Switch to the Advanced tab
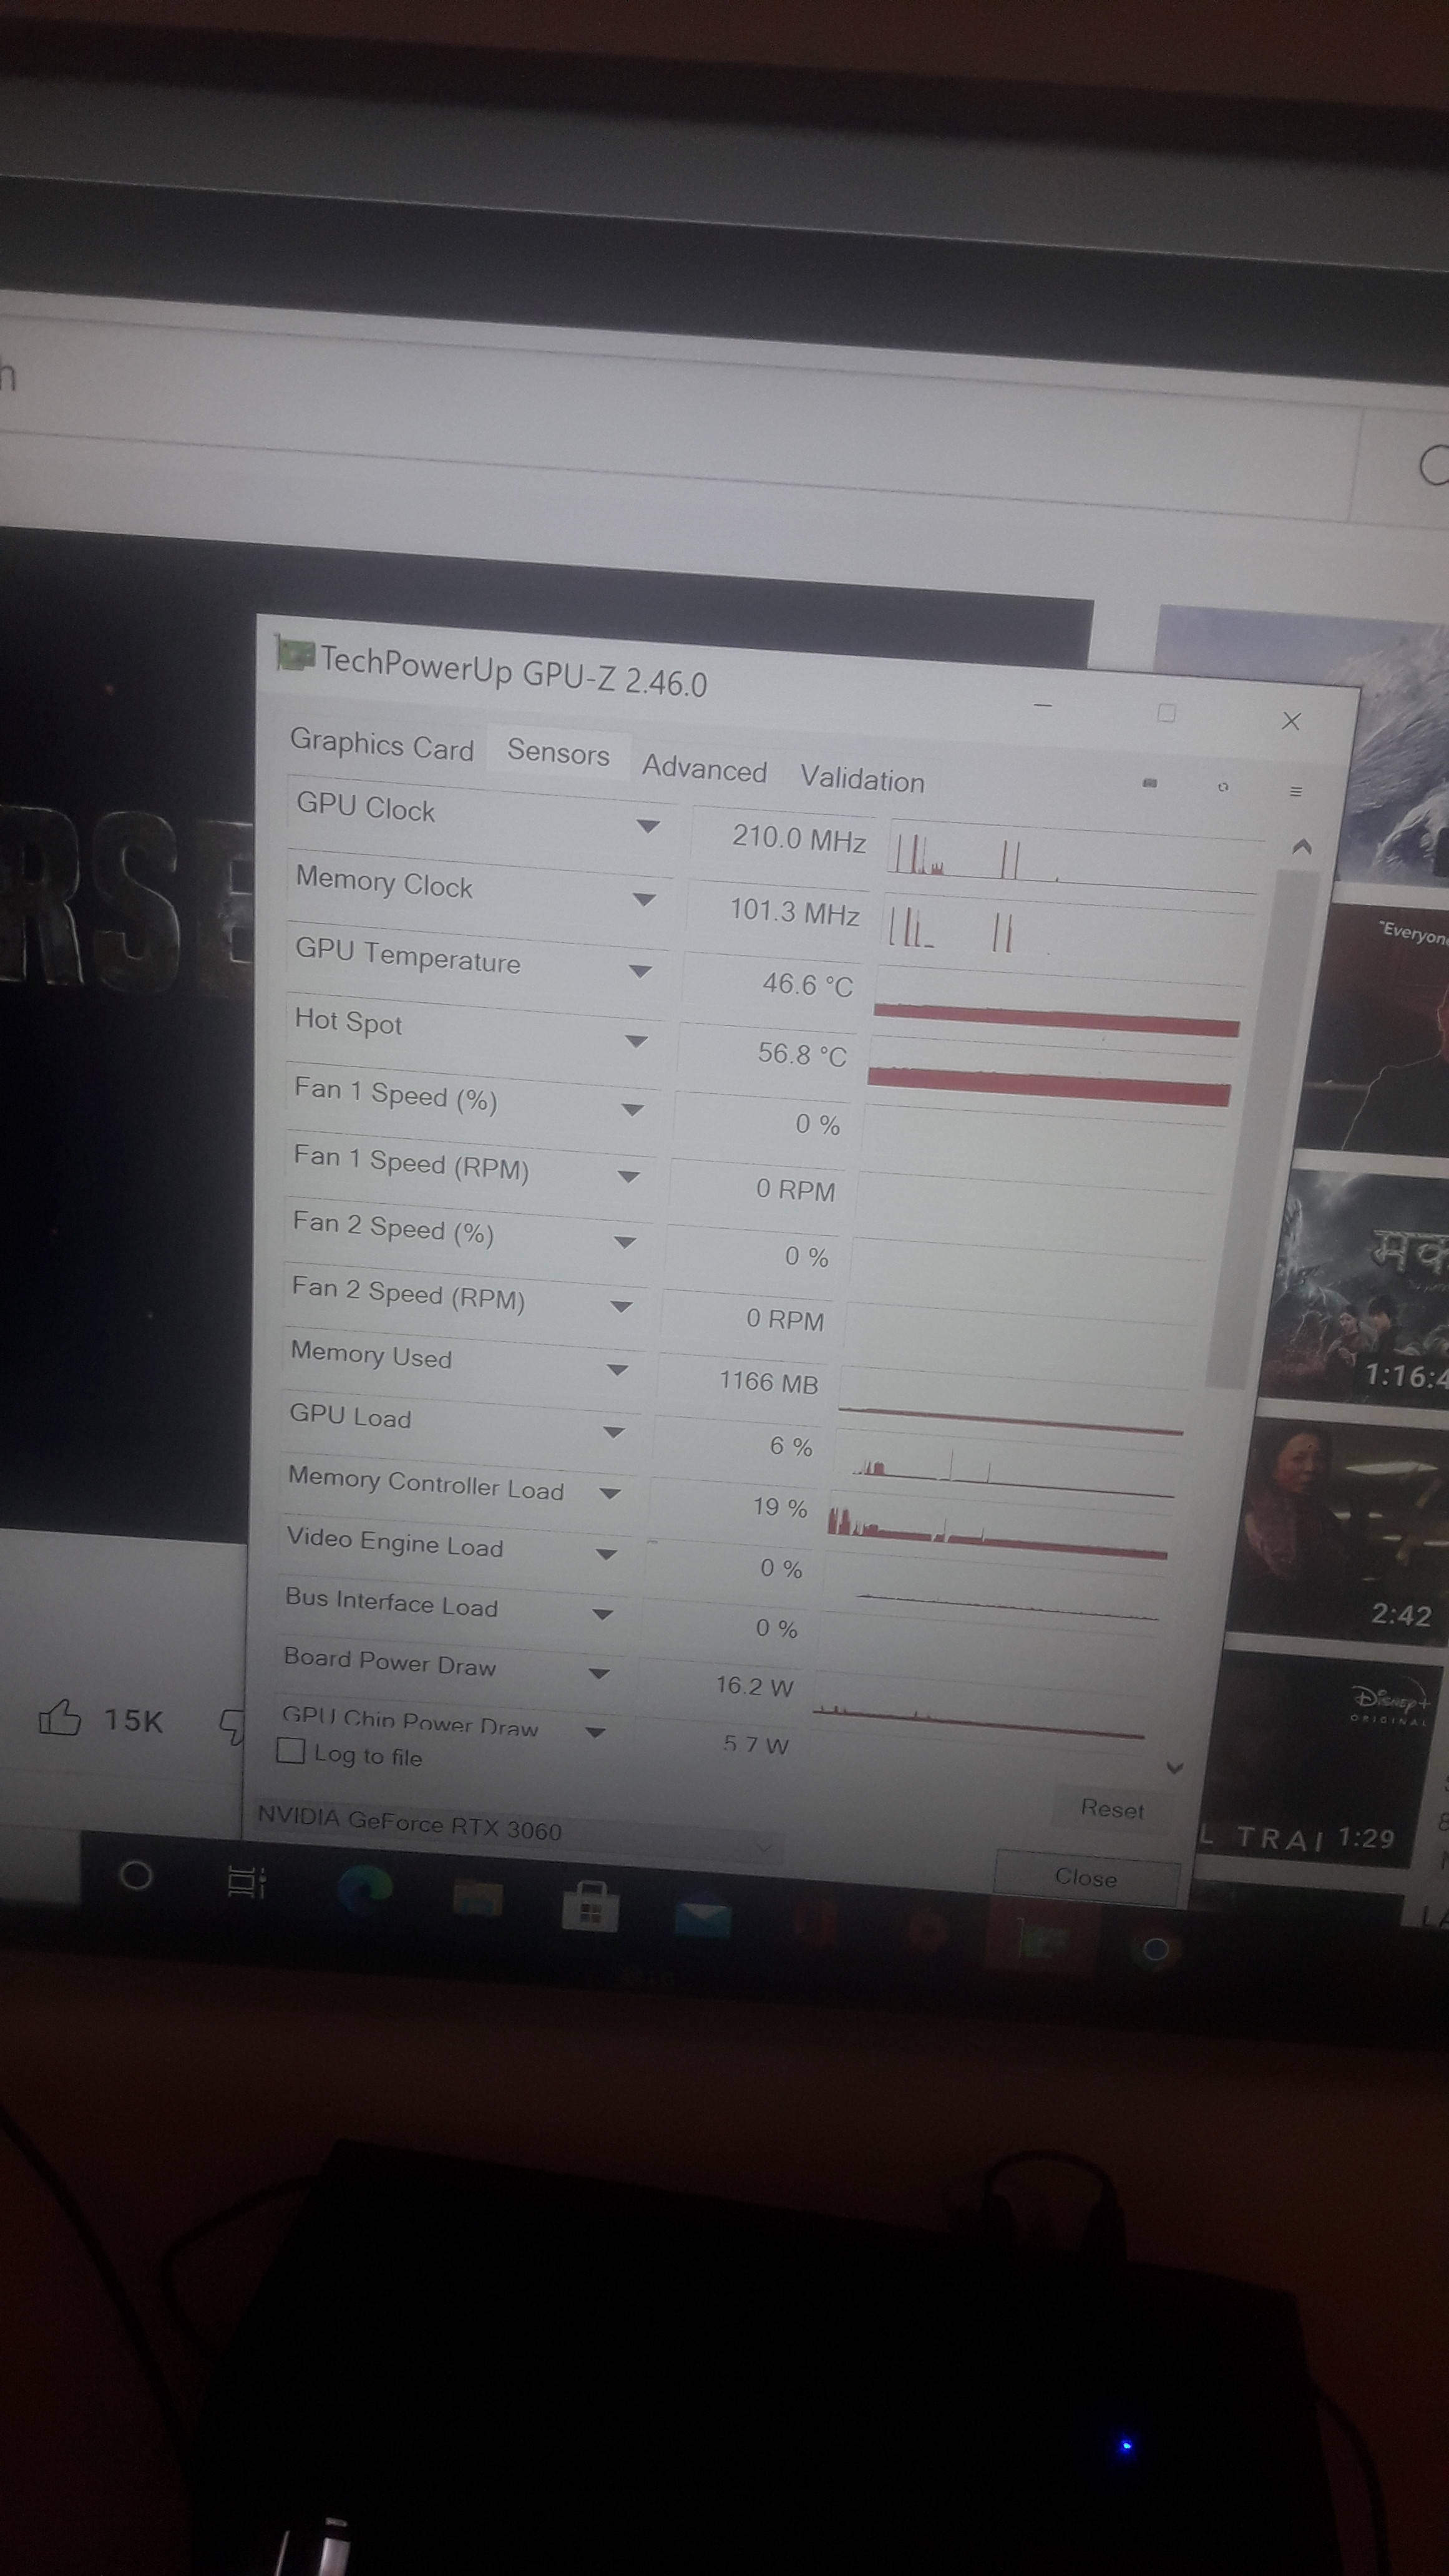Image resolution: width=1449 pixels, height=2576 pixels. (x=704, y=768)
